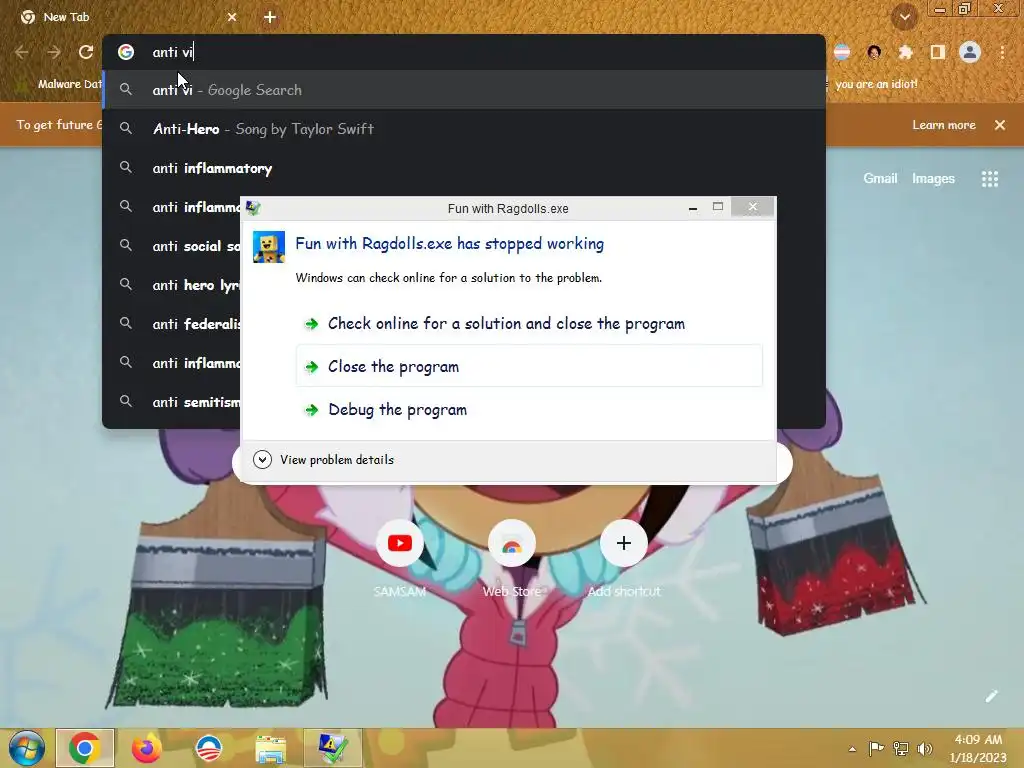Image resolution: width=1024 pixels, height=768 pixels.
Task: Click Learn more on the info bar
Action: click(x=944, y=125)
